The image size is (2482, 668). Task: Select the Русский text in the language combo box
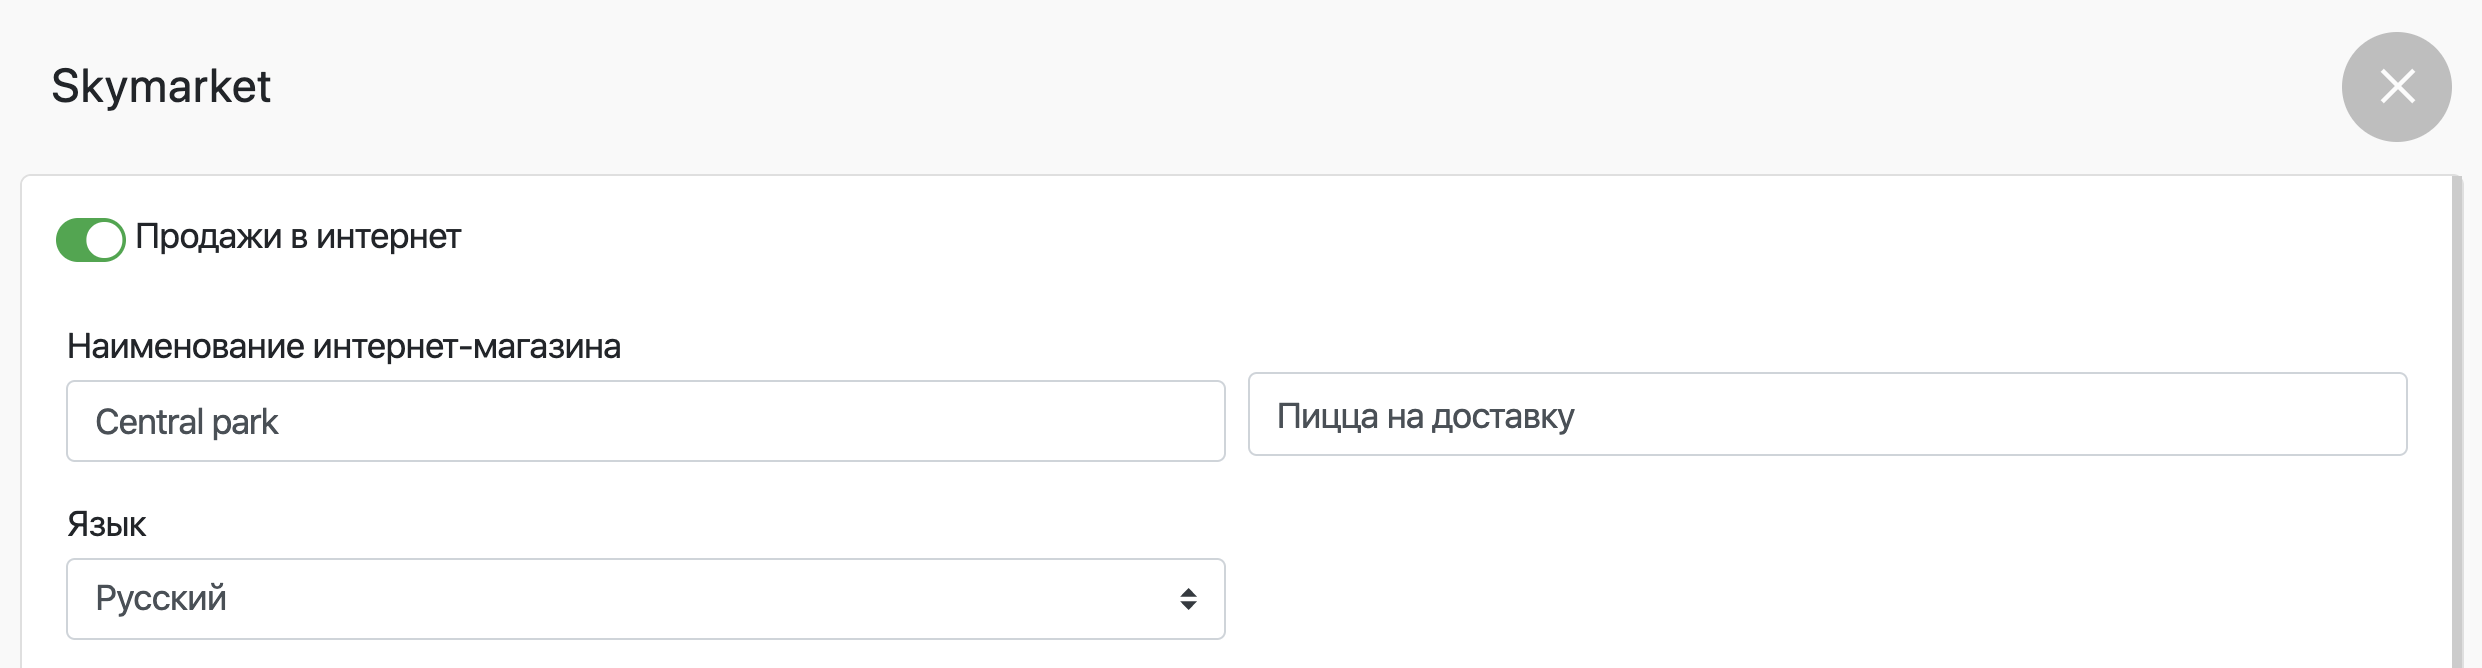(x=161, y=599)
